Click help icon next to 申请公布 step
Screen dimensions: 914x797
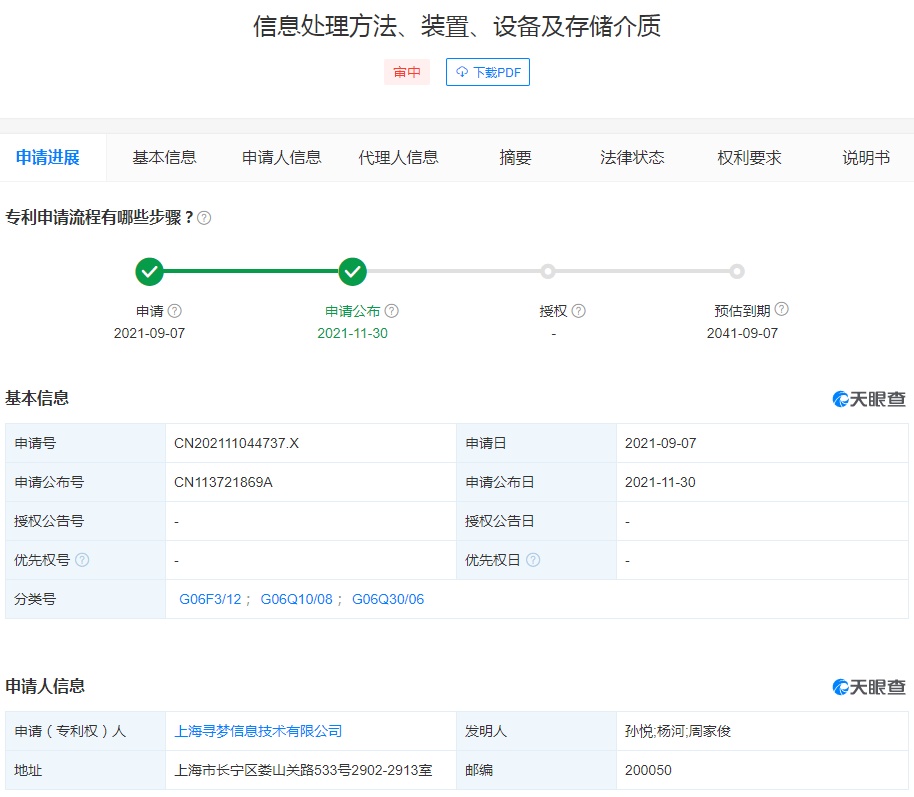[x=392, y=311]
